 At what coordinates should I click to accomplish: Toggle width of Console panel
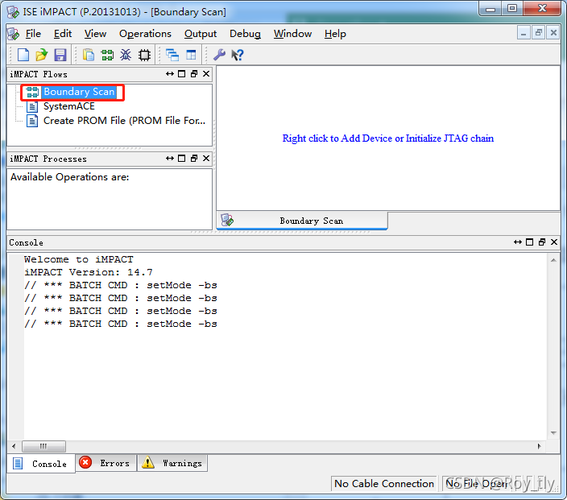(517, 242)
